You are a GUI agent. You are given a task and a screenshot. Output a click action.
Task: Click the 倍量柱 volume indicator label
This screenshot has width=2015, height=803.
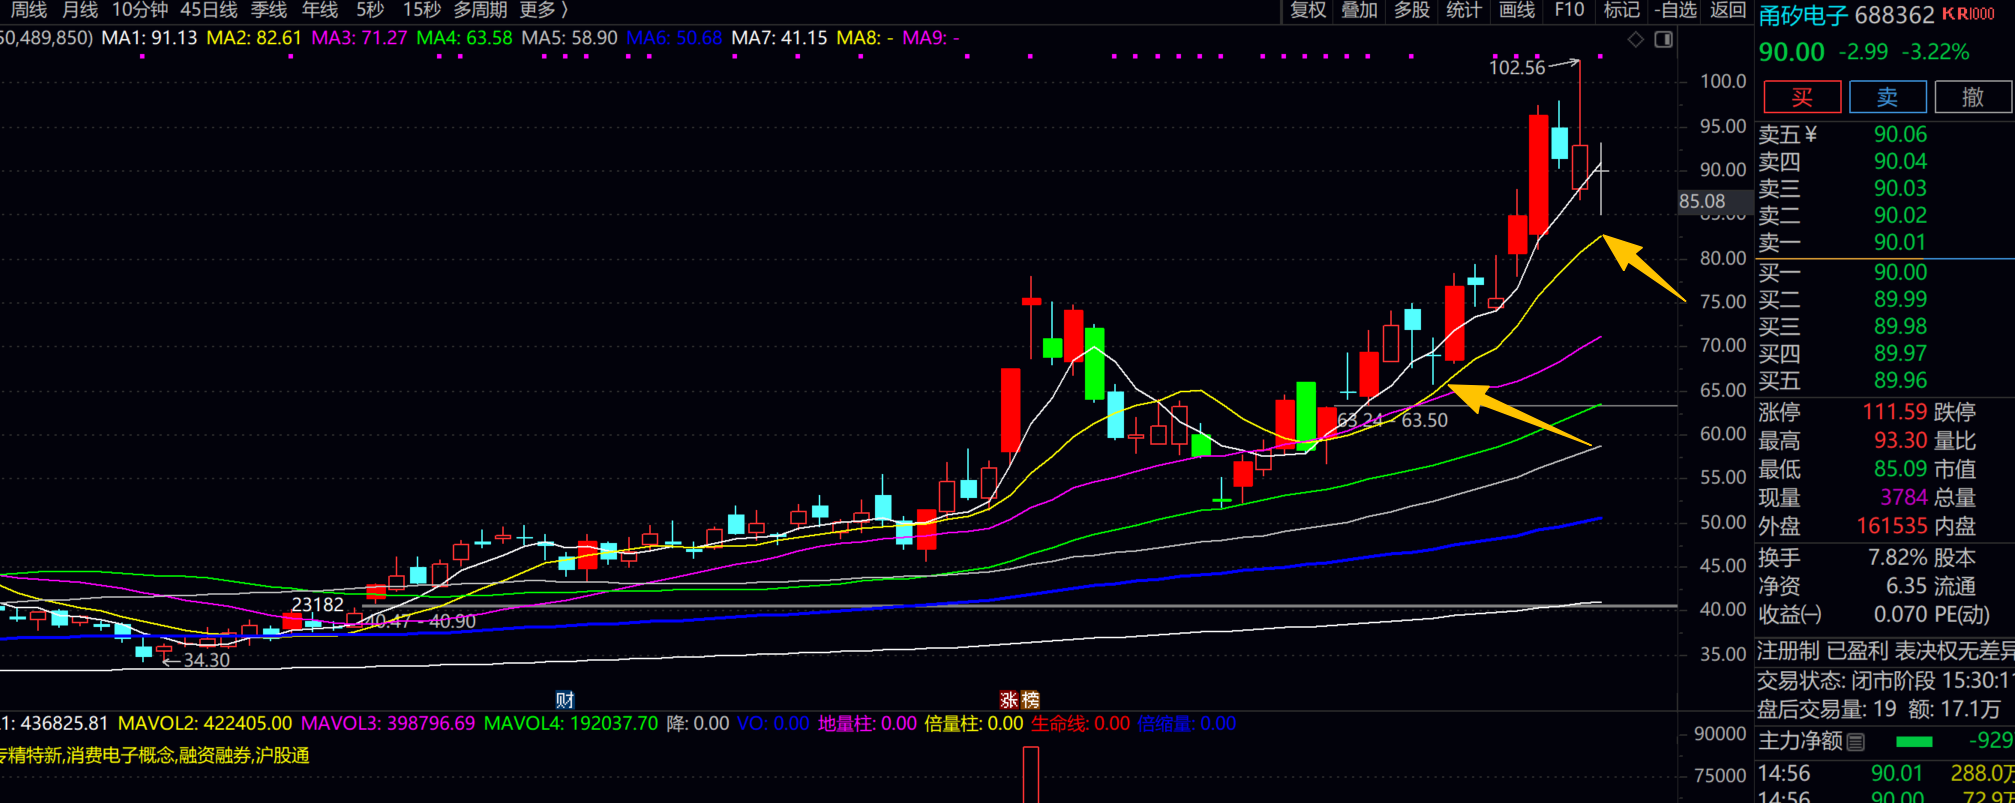[x=974, y=723]
